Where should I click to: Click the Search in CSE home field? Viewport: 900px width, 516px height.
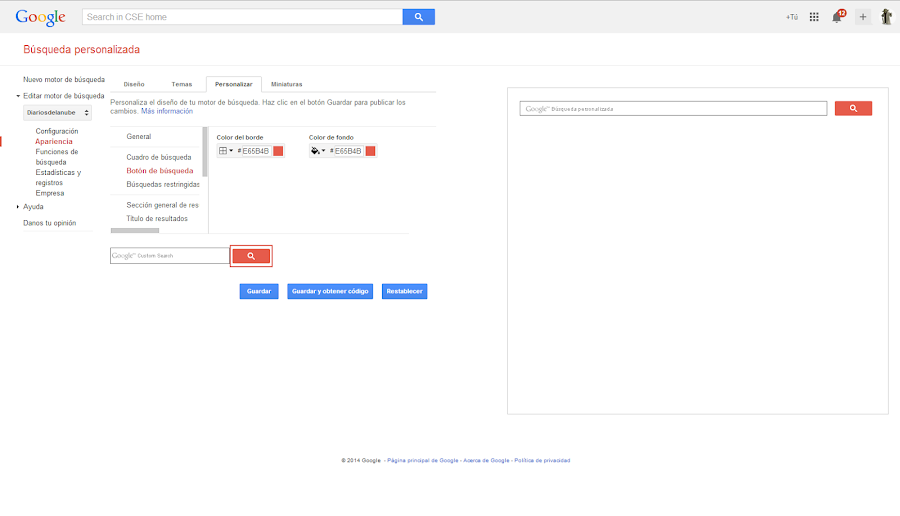[x=242, y=17]
